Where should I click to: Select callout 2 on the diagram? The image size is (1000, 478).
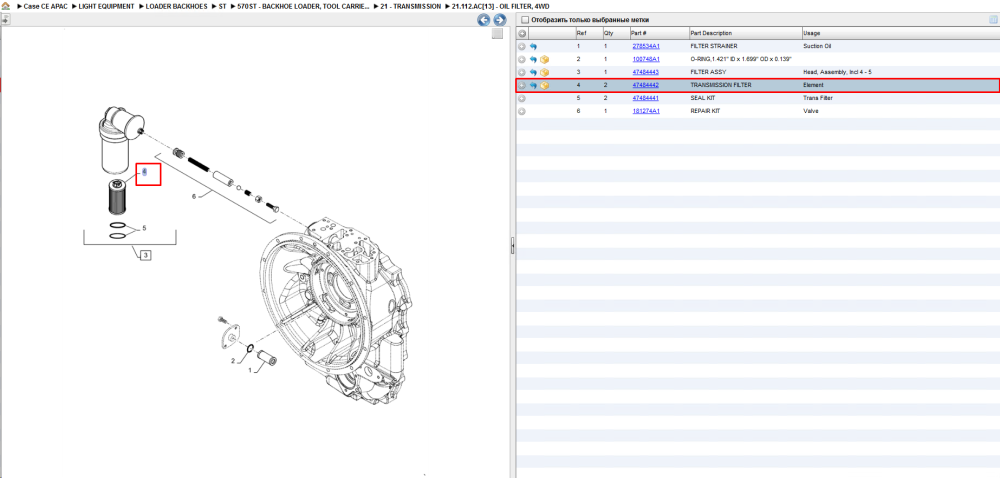(x=233, y=361)
